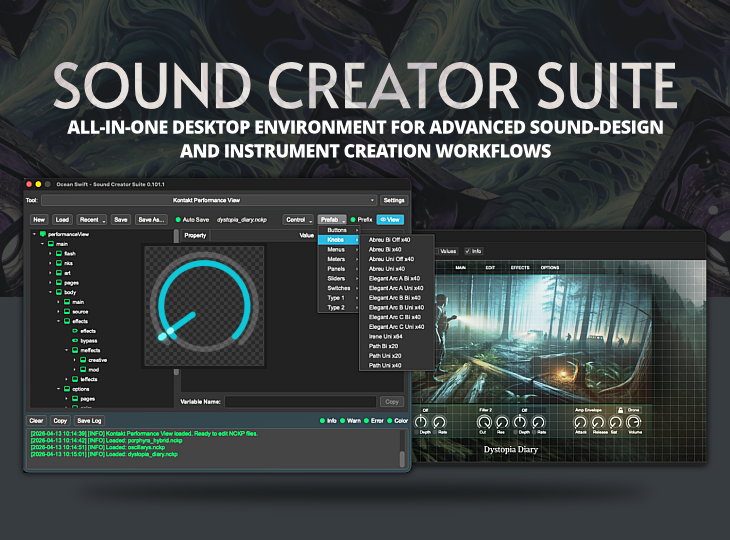Expand the teffects tree node

point(66,379)
